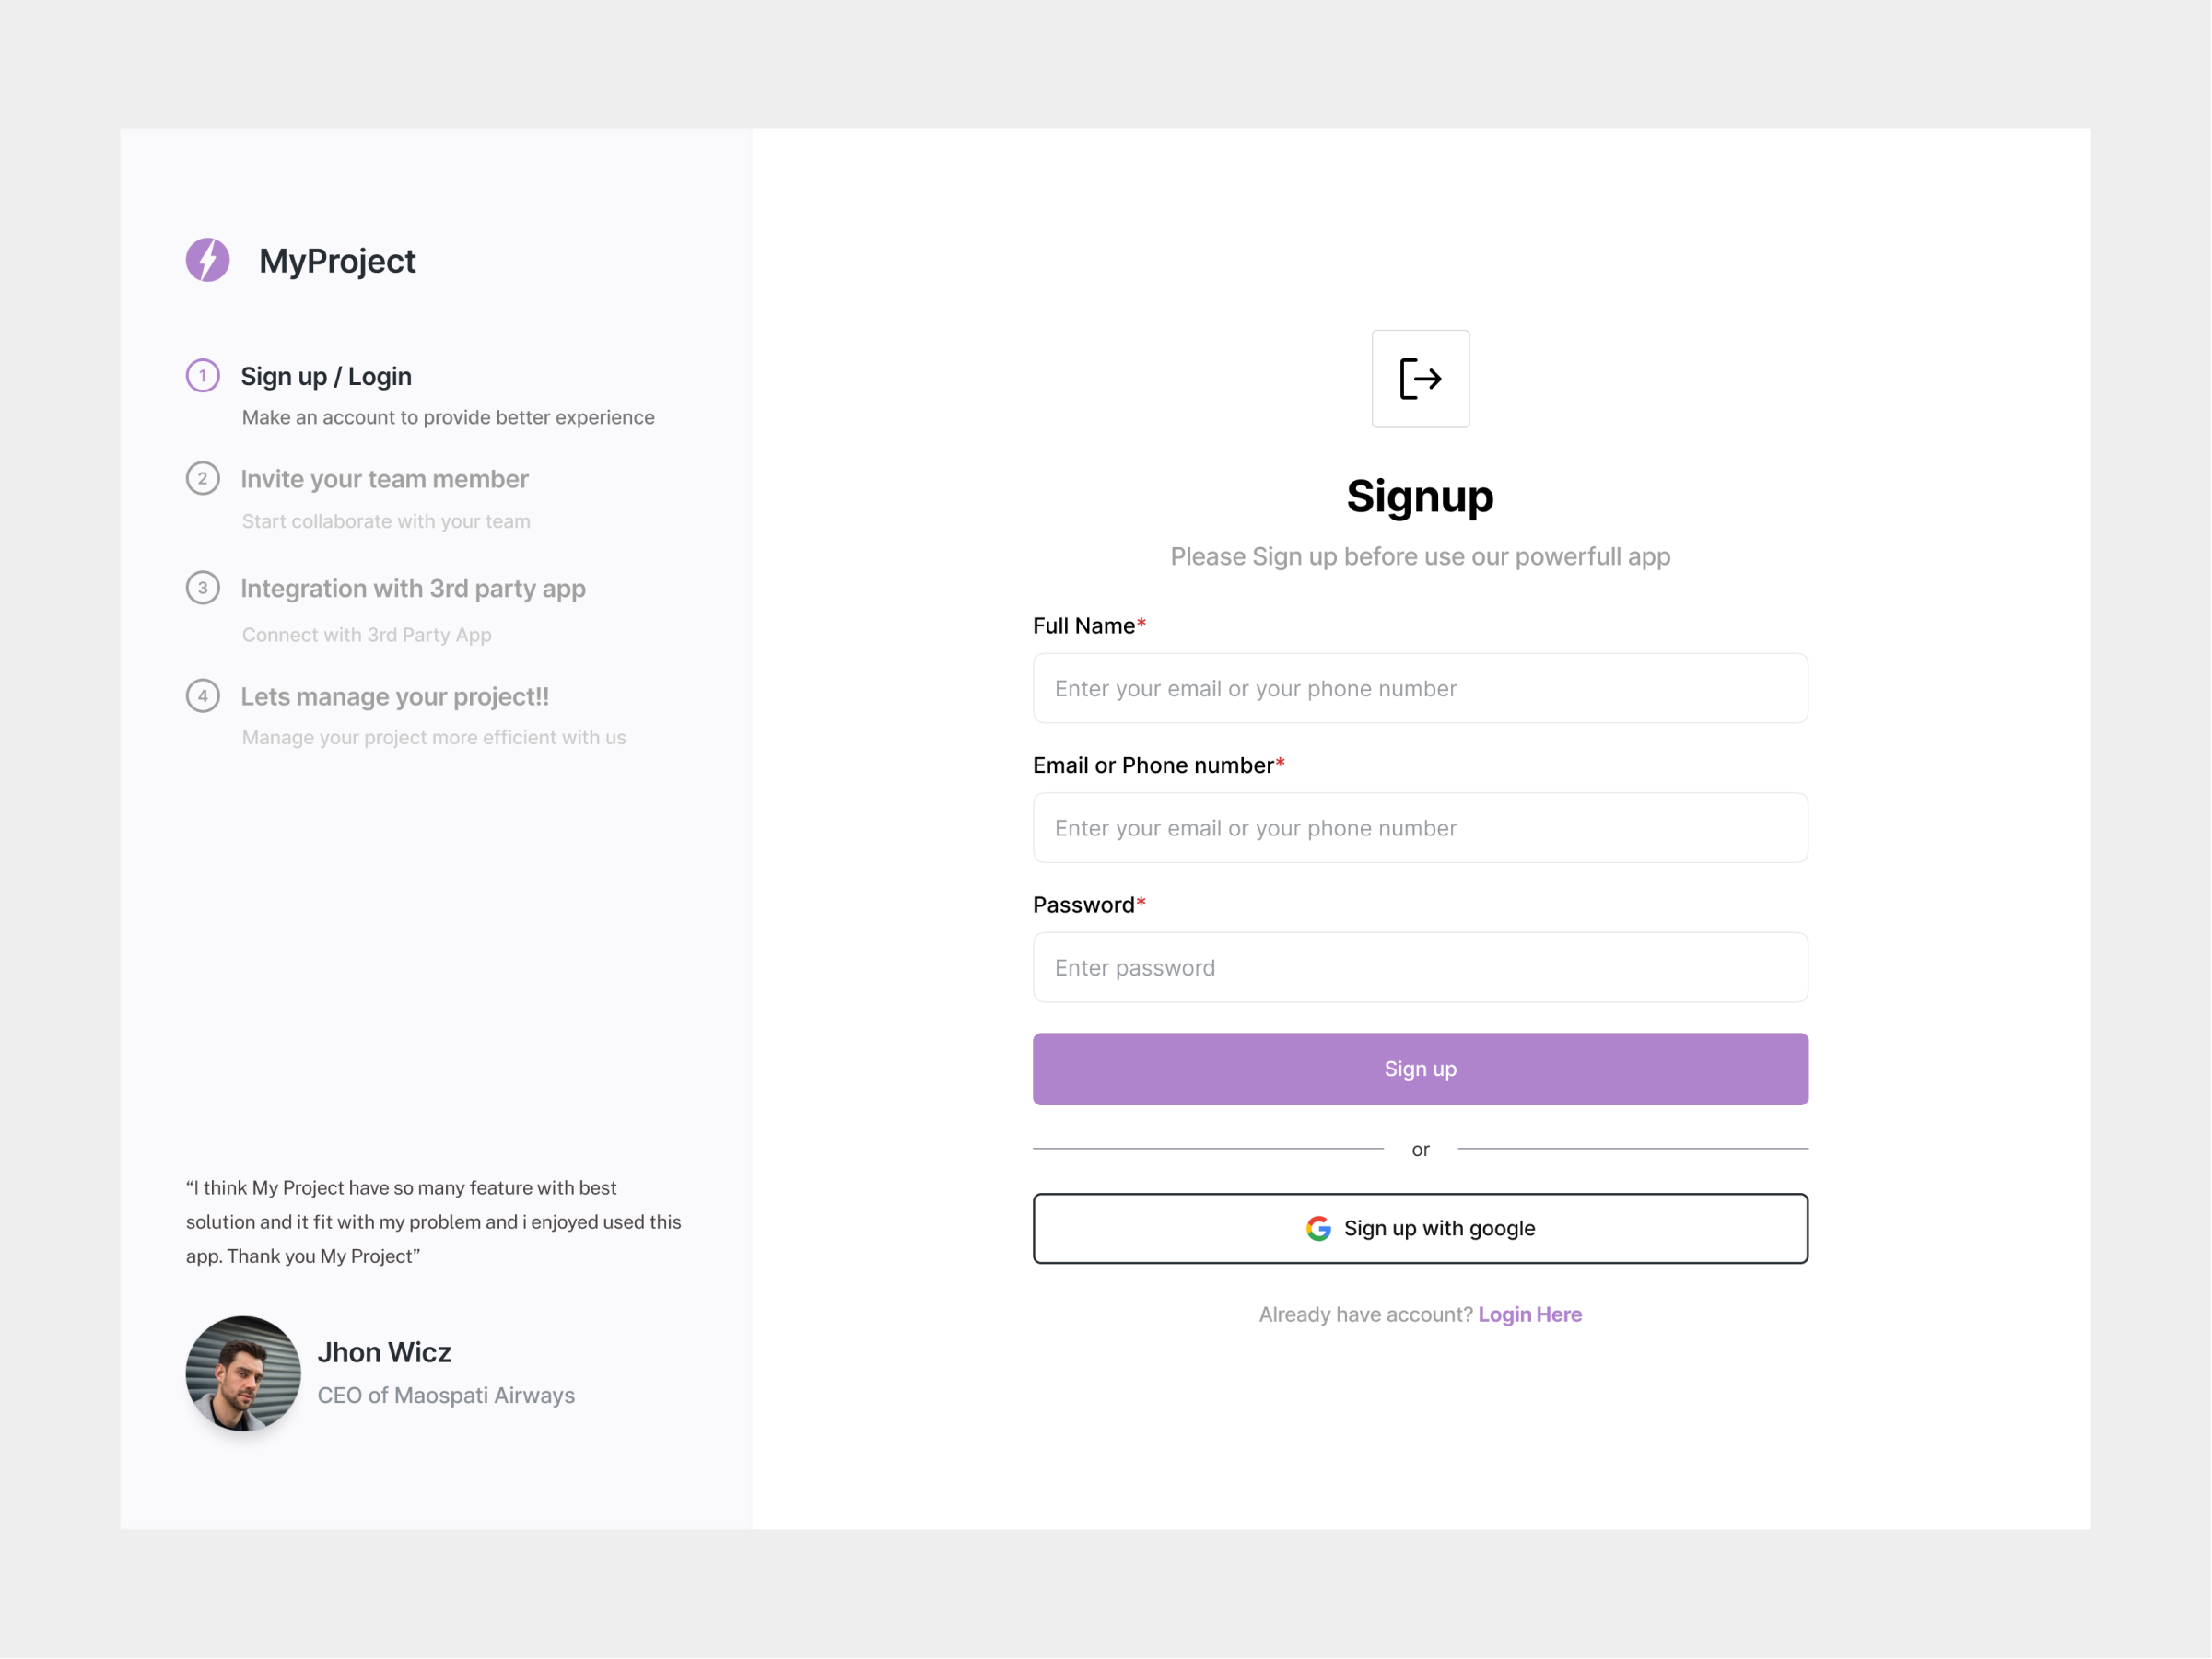Select the Invite your team member step label
Screen dimensions: 2212x1659
coord(384,479)
